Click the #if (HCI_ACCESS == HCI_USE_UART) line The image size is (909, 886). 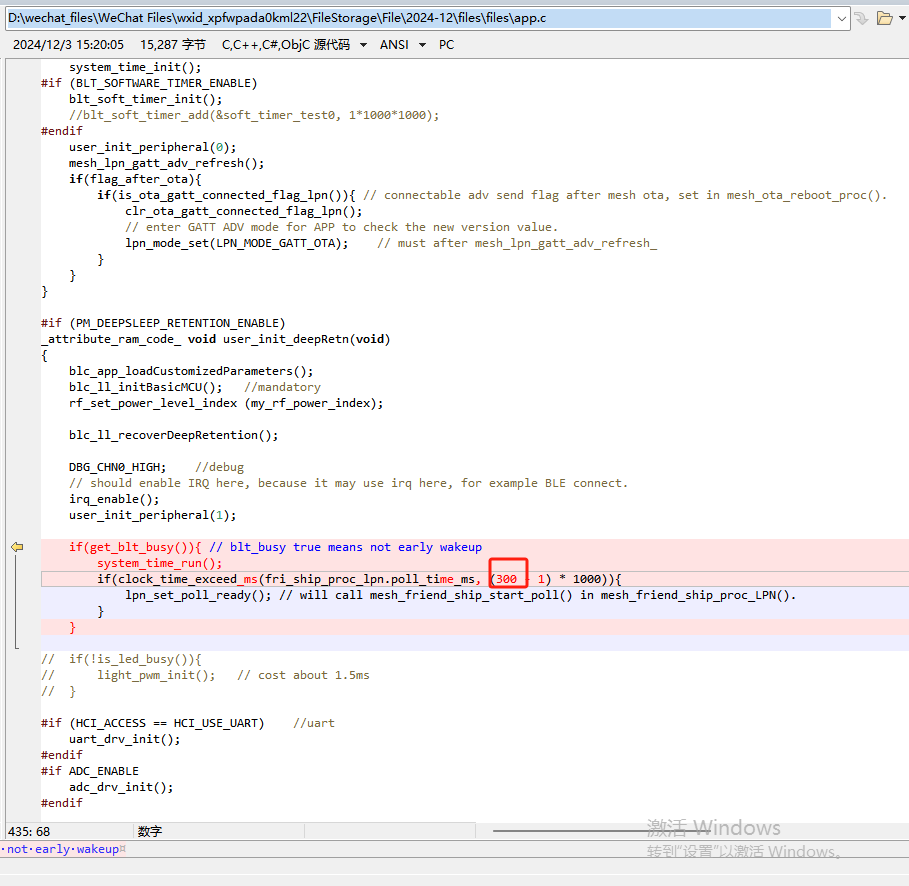click(152, 723)
